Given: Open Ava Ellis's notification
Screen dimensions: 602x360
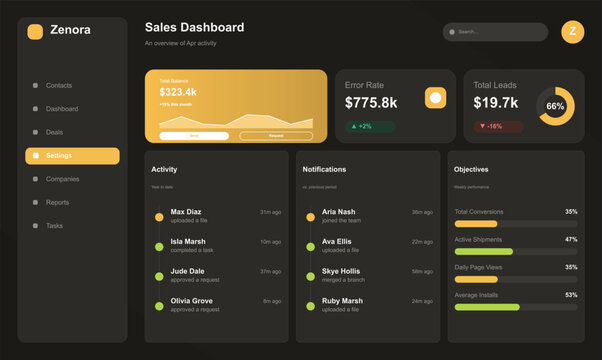Looking at the screenshot, I should point(368,246).
